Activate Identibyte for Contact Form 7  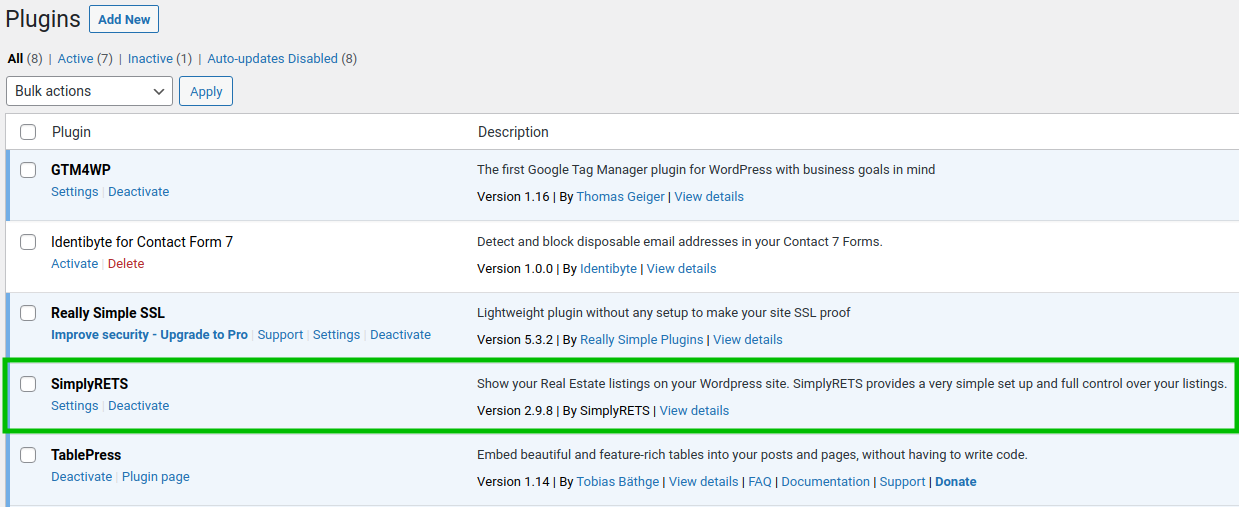click(75, 264)
